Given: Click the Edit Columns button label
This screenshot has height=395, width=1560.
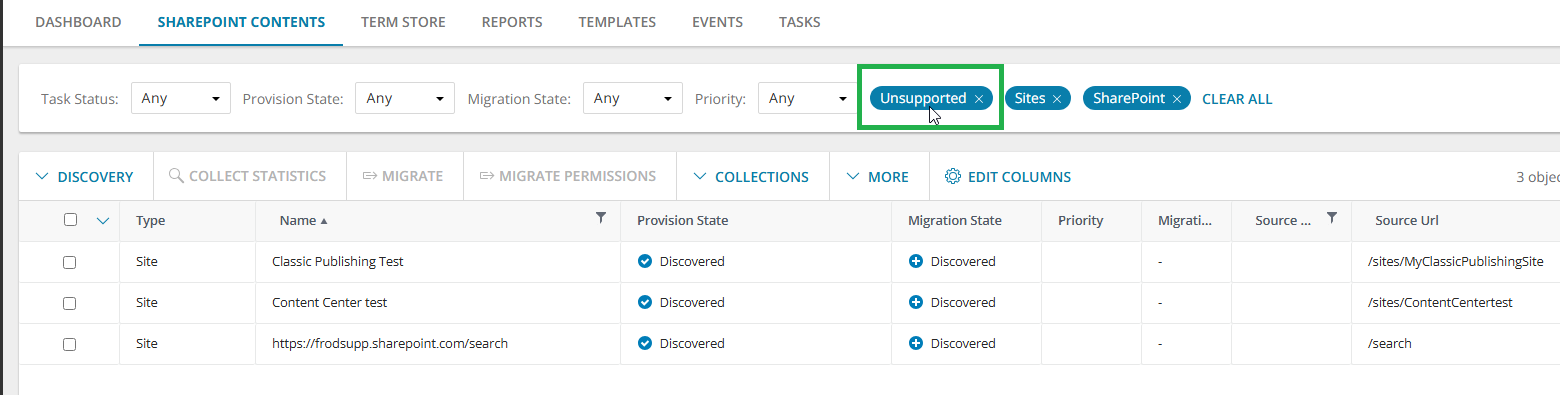Looking at the screenshot, I should (x=1019, y=177).
